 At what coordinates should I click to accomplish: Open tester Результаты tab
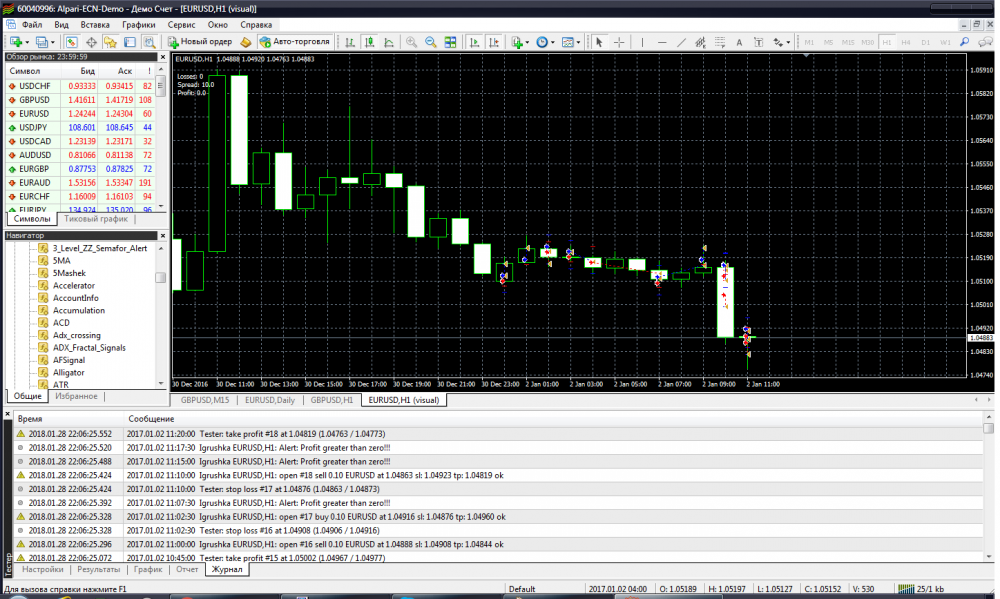pyautogui.click(x=98, y=569)
